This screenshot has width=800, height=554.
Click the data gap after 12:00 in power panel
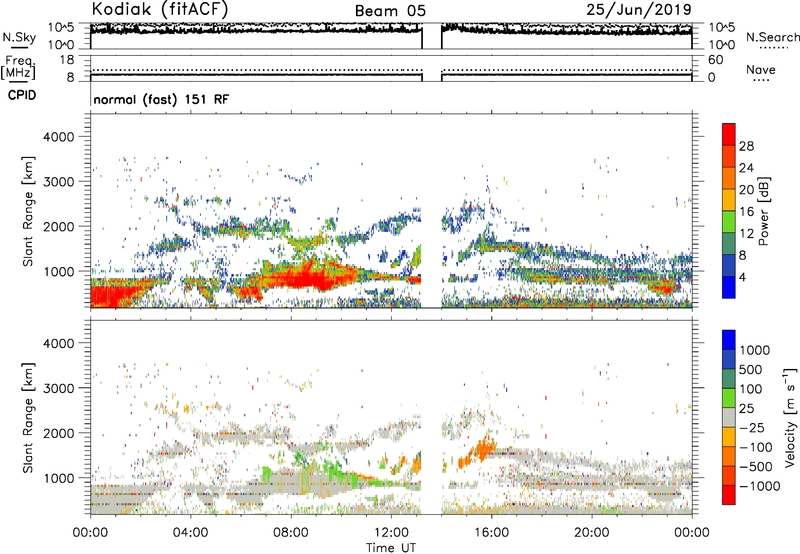tap(431, 211)
